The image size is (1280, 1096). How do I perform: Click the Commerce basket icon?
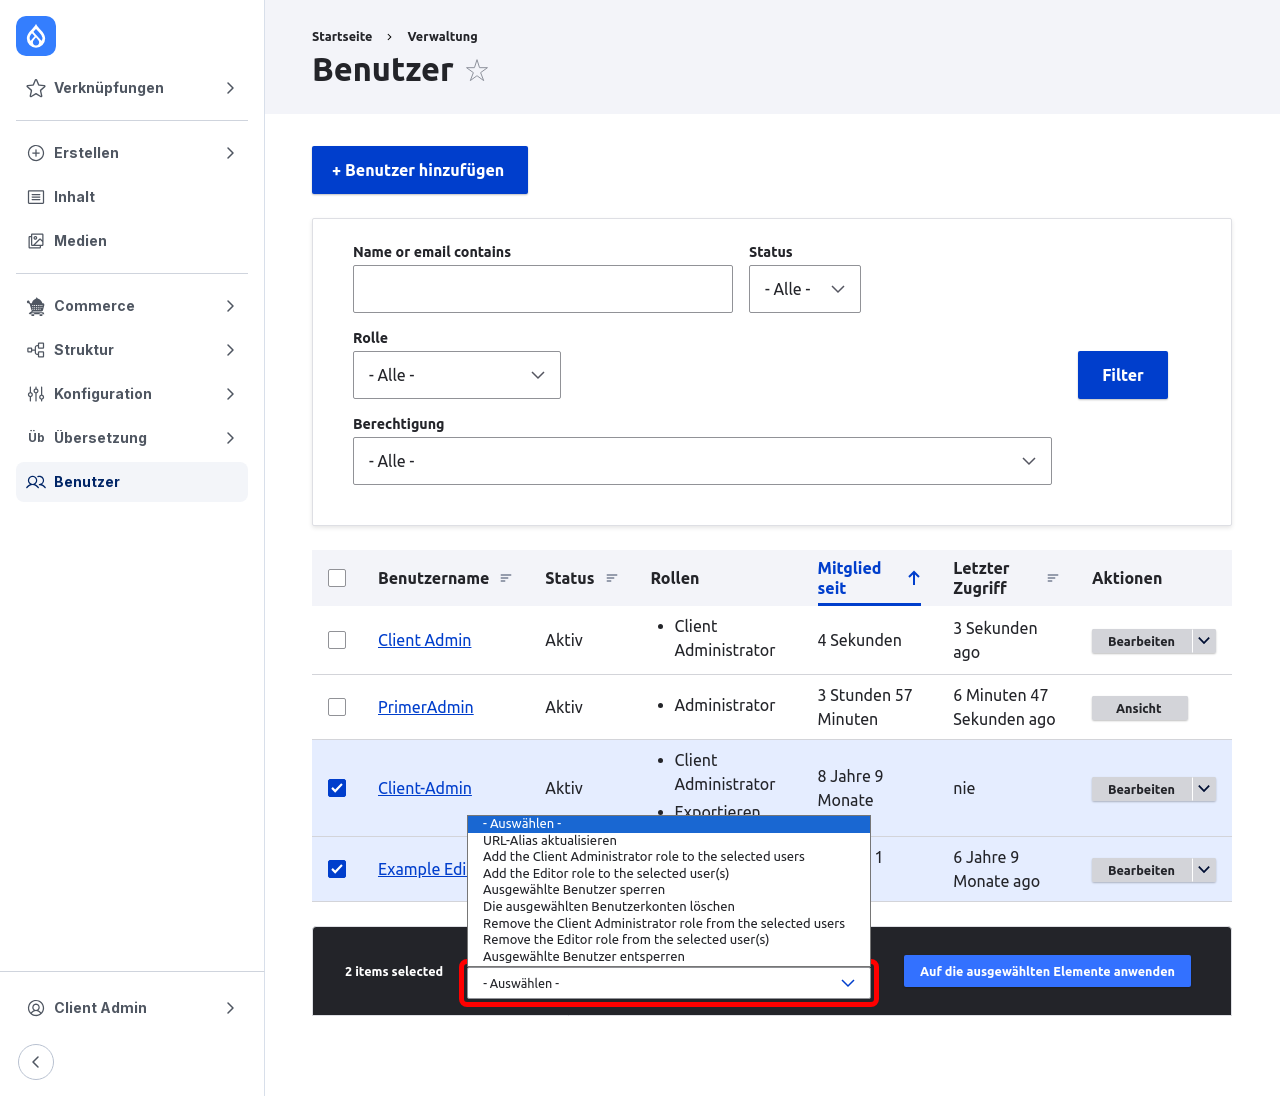36,306
